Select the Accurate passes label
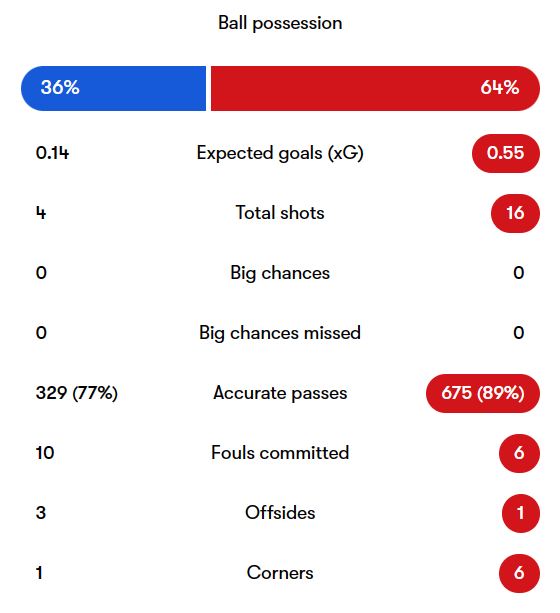 coord(280,393)
